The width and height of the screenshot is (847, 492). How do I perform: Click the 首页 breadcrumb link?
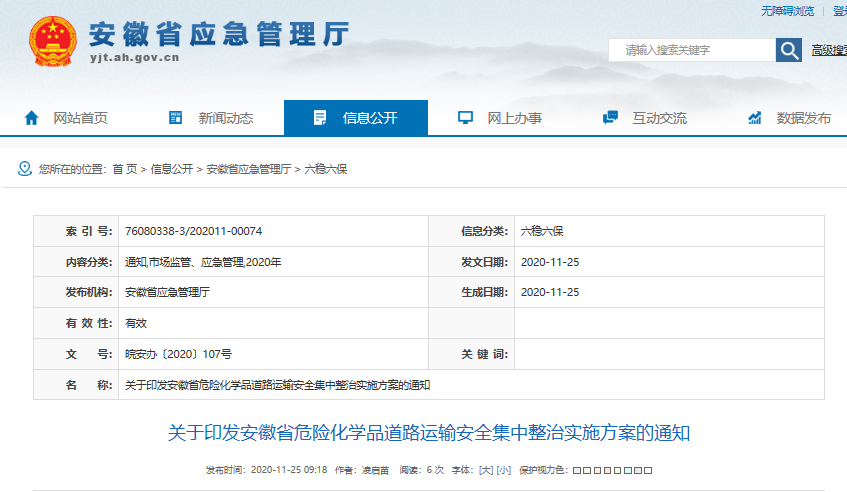point(125,169)
